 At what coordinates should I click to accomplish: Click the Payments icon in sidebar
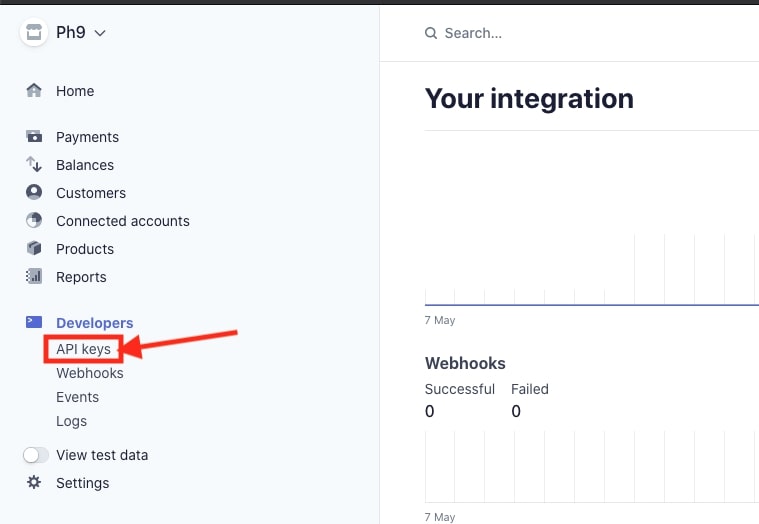(34, 137)
